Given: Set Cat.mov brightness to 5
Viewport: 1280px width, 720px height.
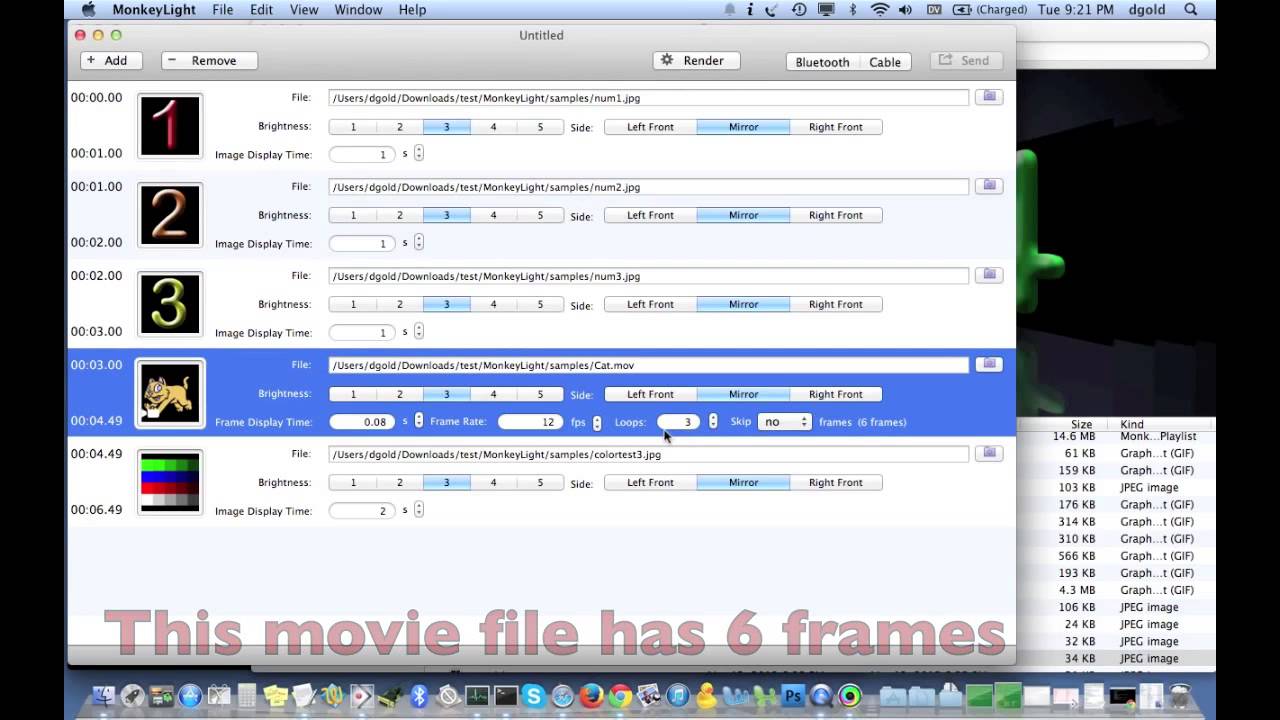Looking at the screenshot, I should coord(540,394).
